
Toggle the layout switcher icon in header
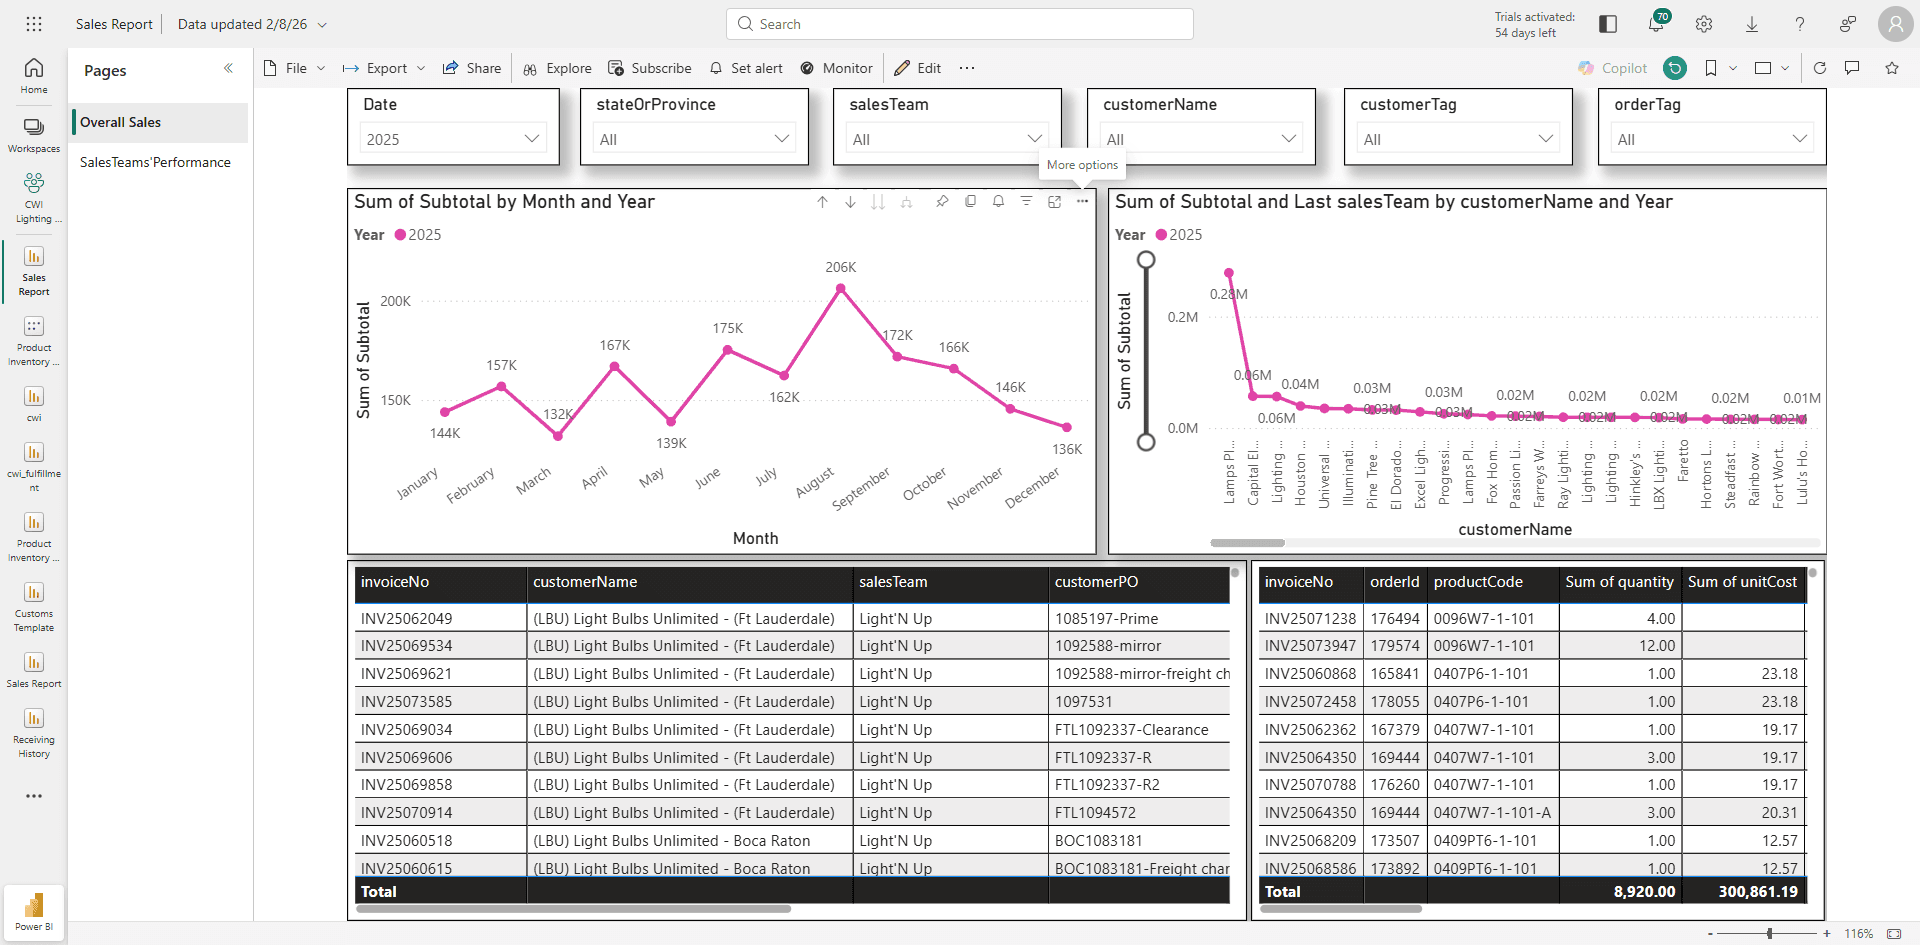[1608, 24]
